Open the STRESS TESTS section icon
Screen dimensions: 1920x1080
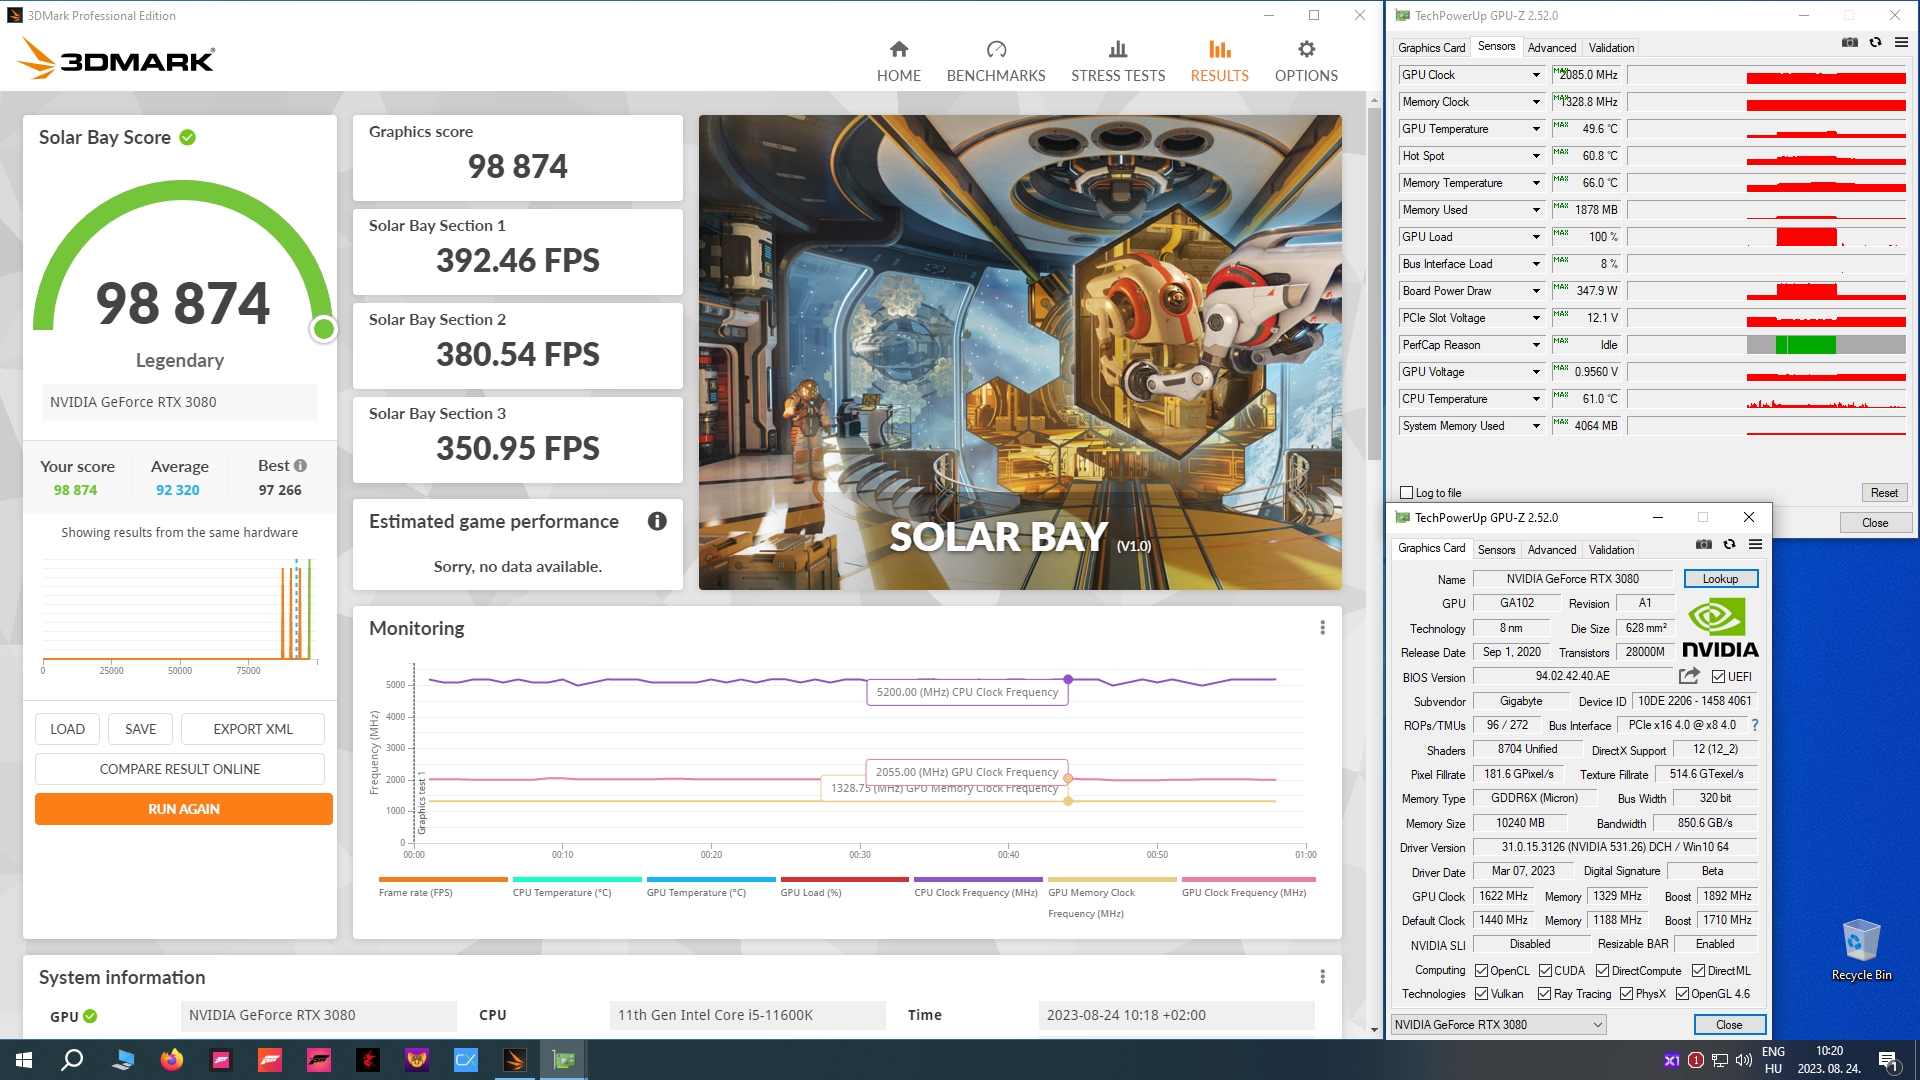pyautogui.click(x=1118, y=49)
